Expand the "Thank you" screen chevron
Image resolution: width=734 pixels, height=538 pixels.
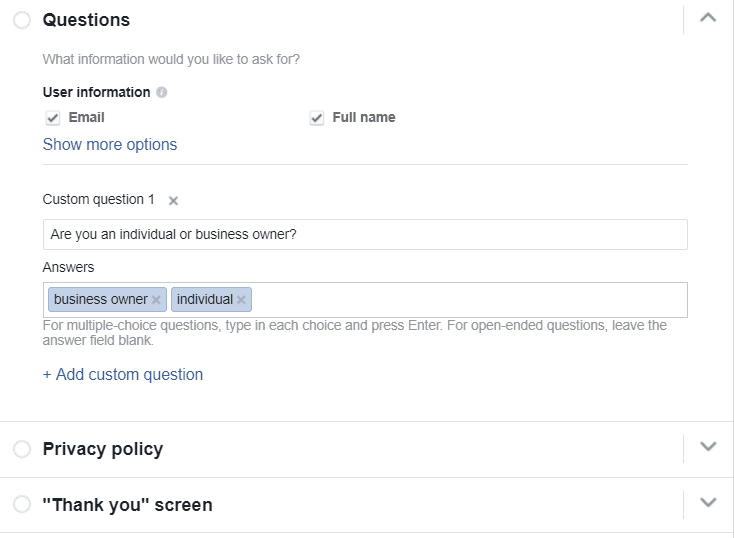point(708,503)
